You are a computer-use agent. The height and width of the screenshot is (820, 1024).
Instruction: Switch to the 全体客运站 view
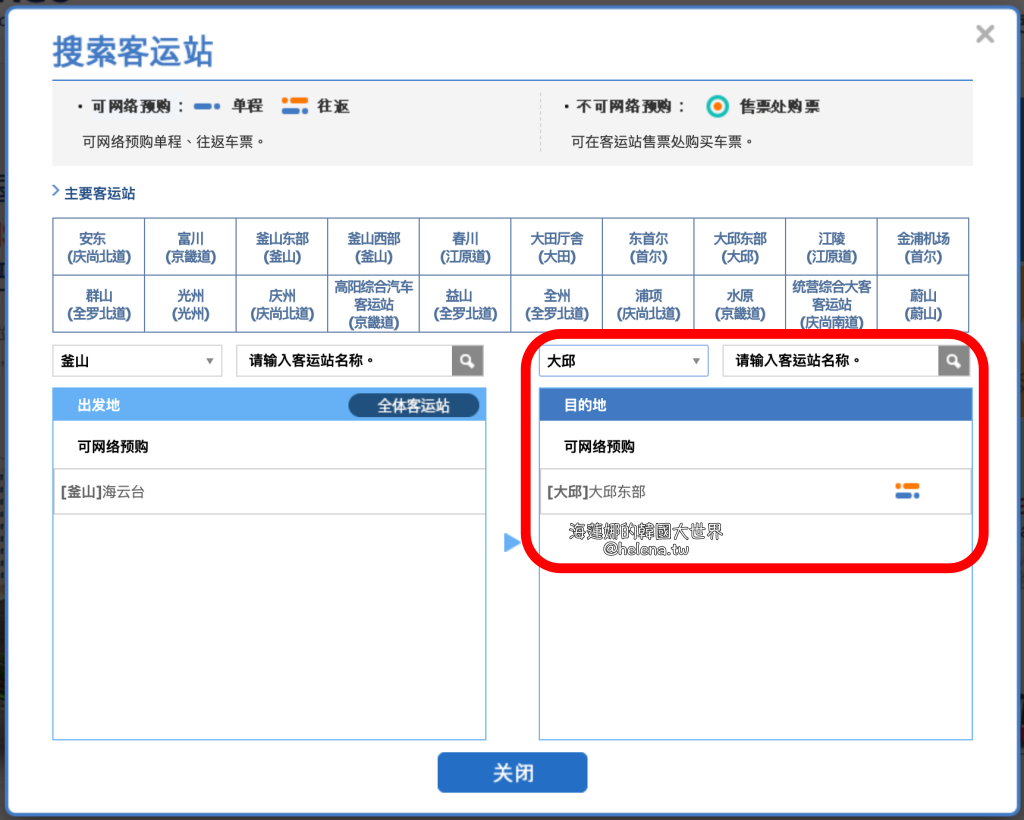(x=415, y=405)
